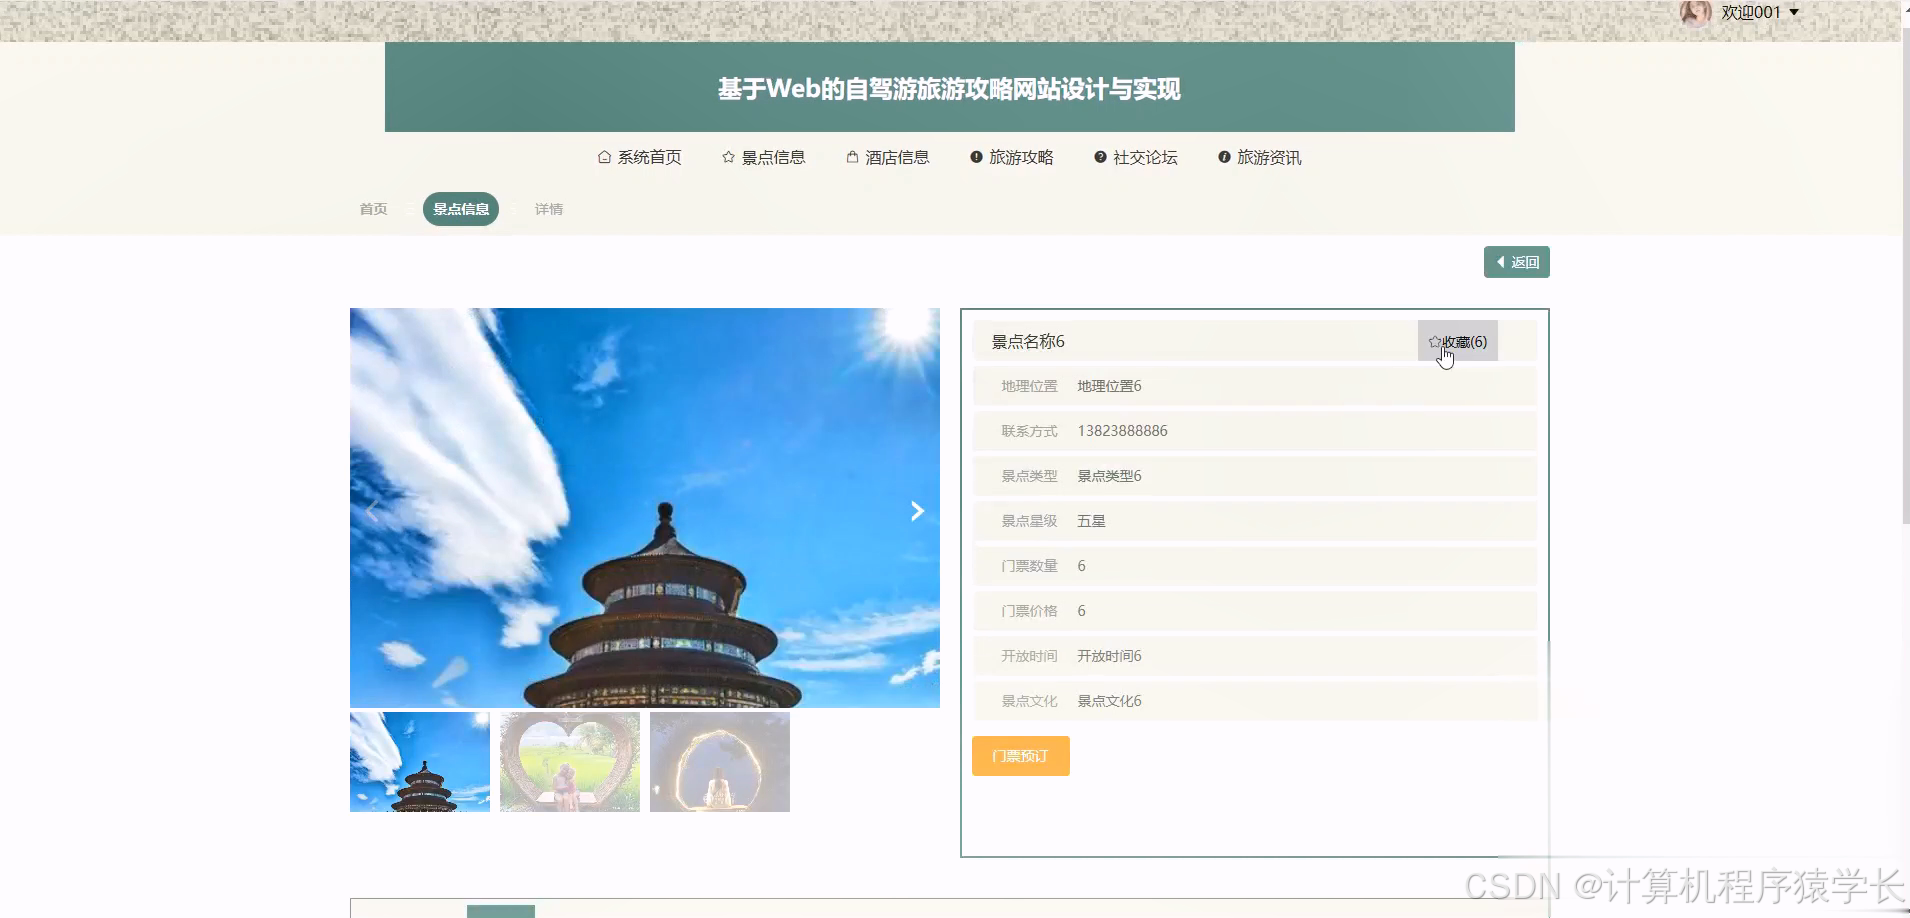Click the previous arrow on the photo carousel
This screenshot has height=918, width=1910.
(371, 510)
